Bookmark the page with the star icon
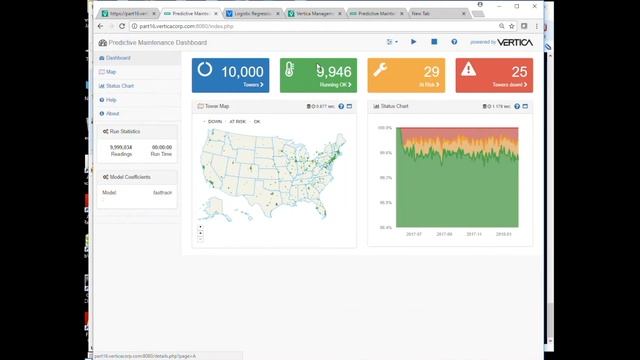 pyautogui.click(x=511, y=26)
